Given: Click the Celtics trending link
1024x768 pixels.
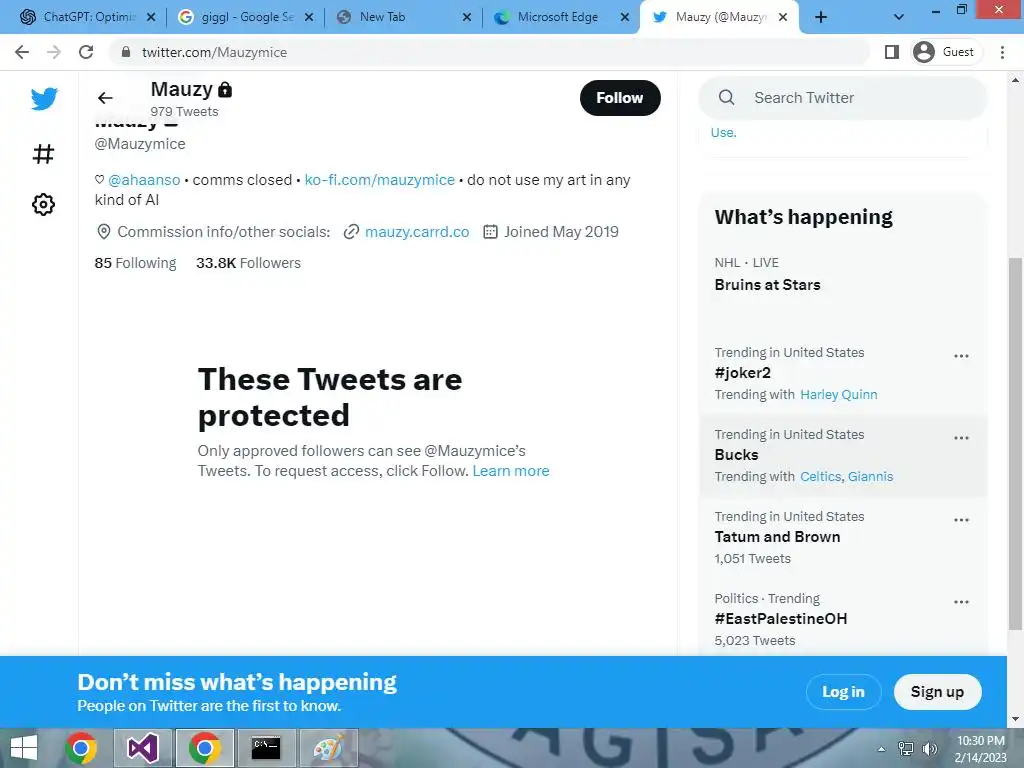Looking at the screenshot, I should (820, 477).
